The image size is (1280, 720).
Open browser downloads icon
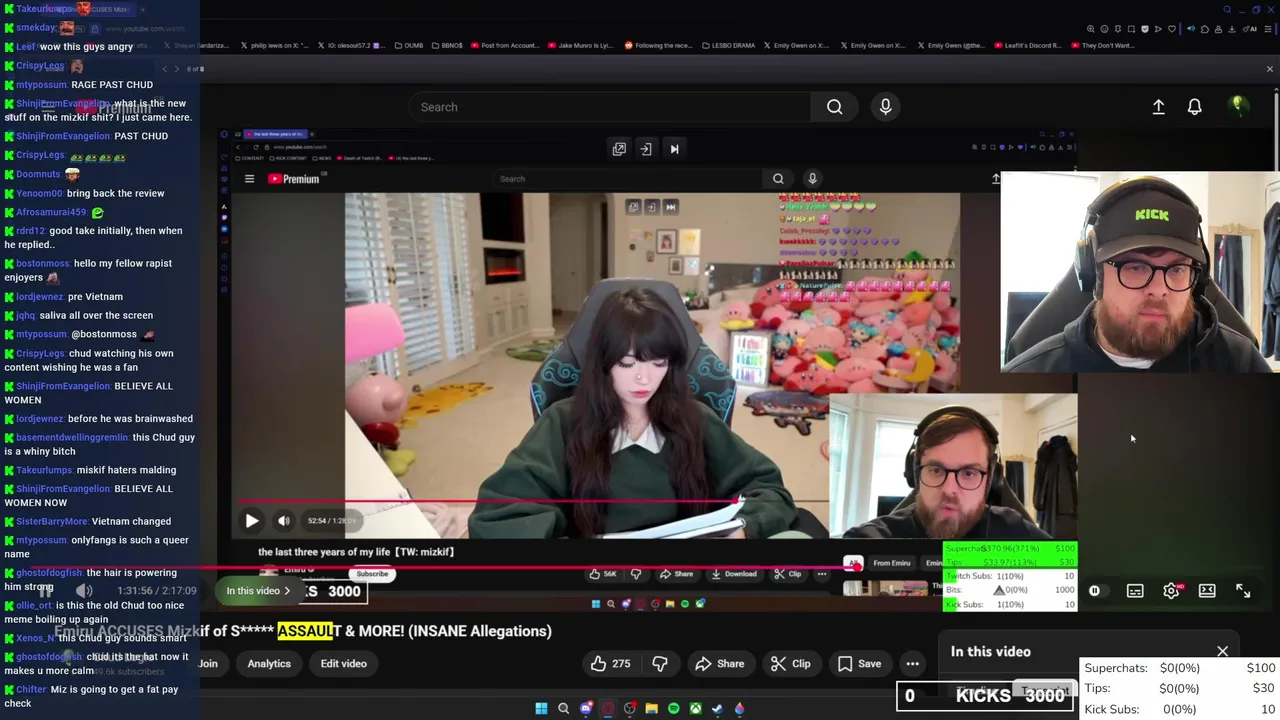click(1231, 29)
